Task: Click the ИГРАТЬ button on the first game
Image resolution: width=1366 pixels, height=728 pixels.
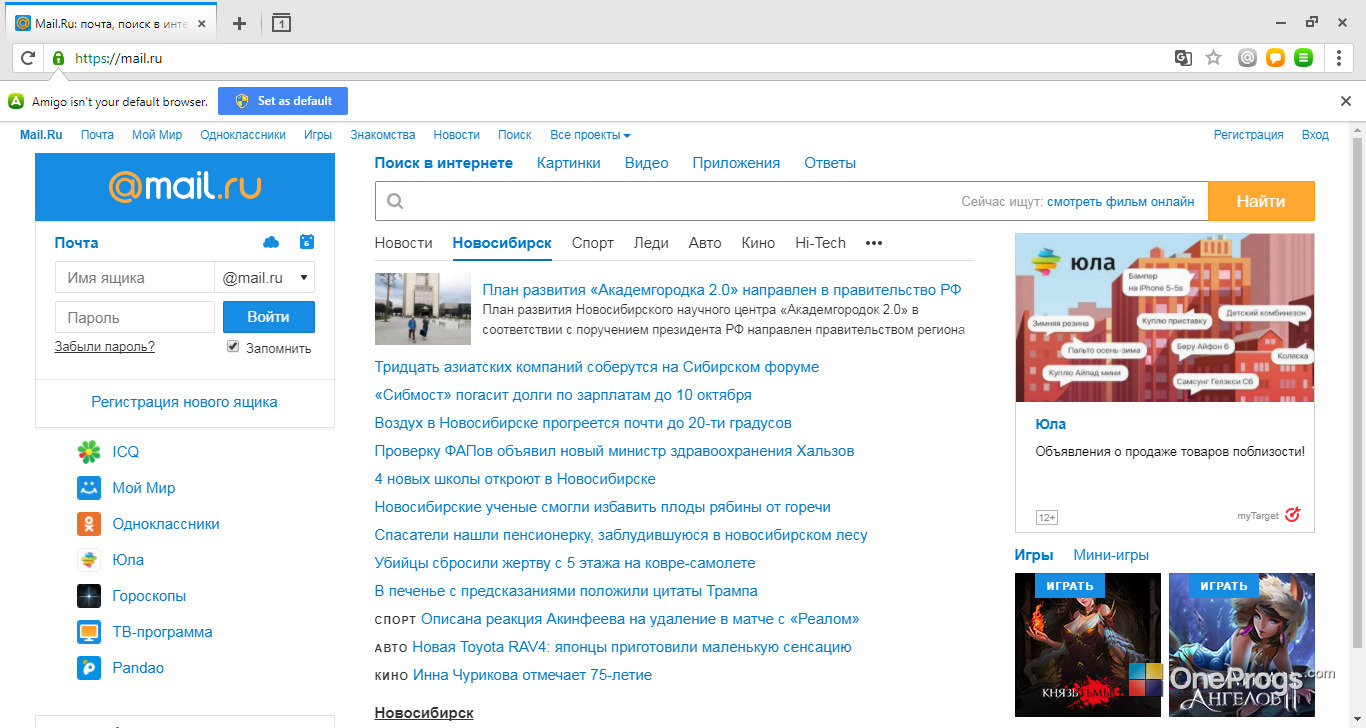Action: coord(1069,586)
